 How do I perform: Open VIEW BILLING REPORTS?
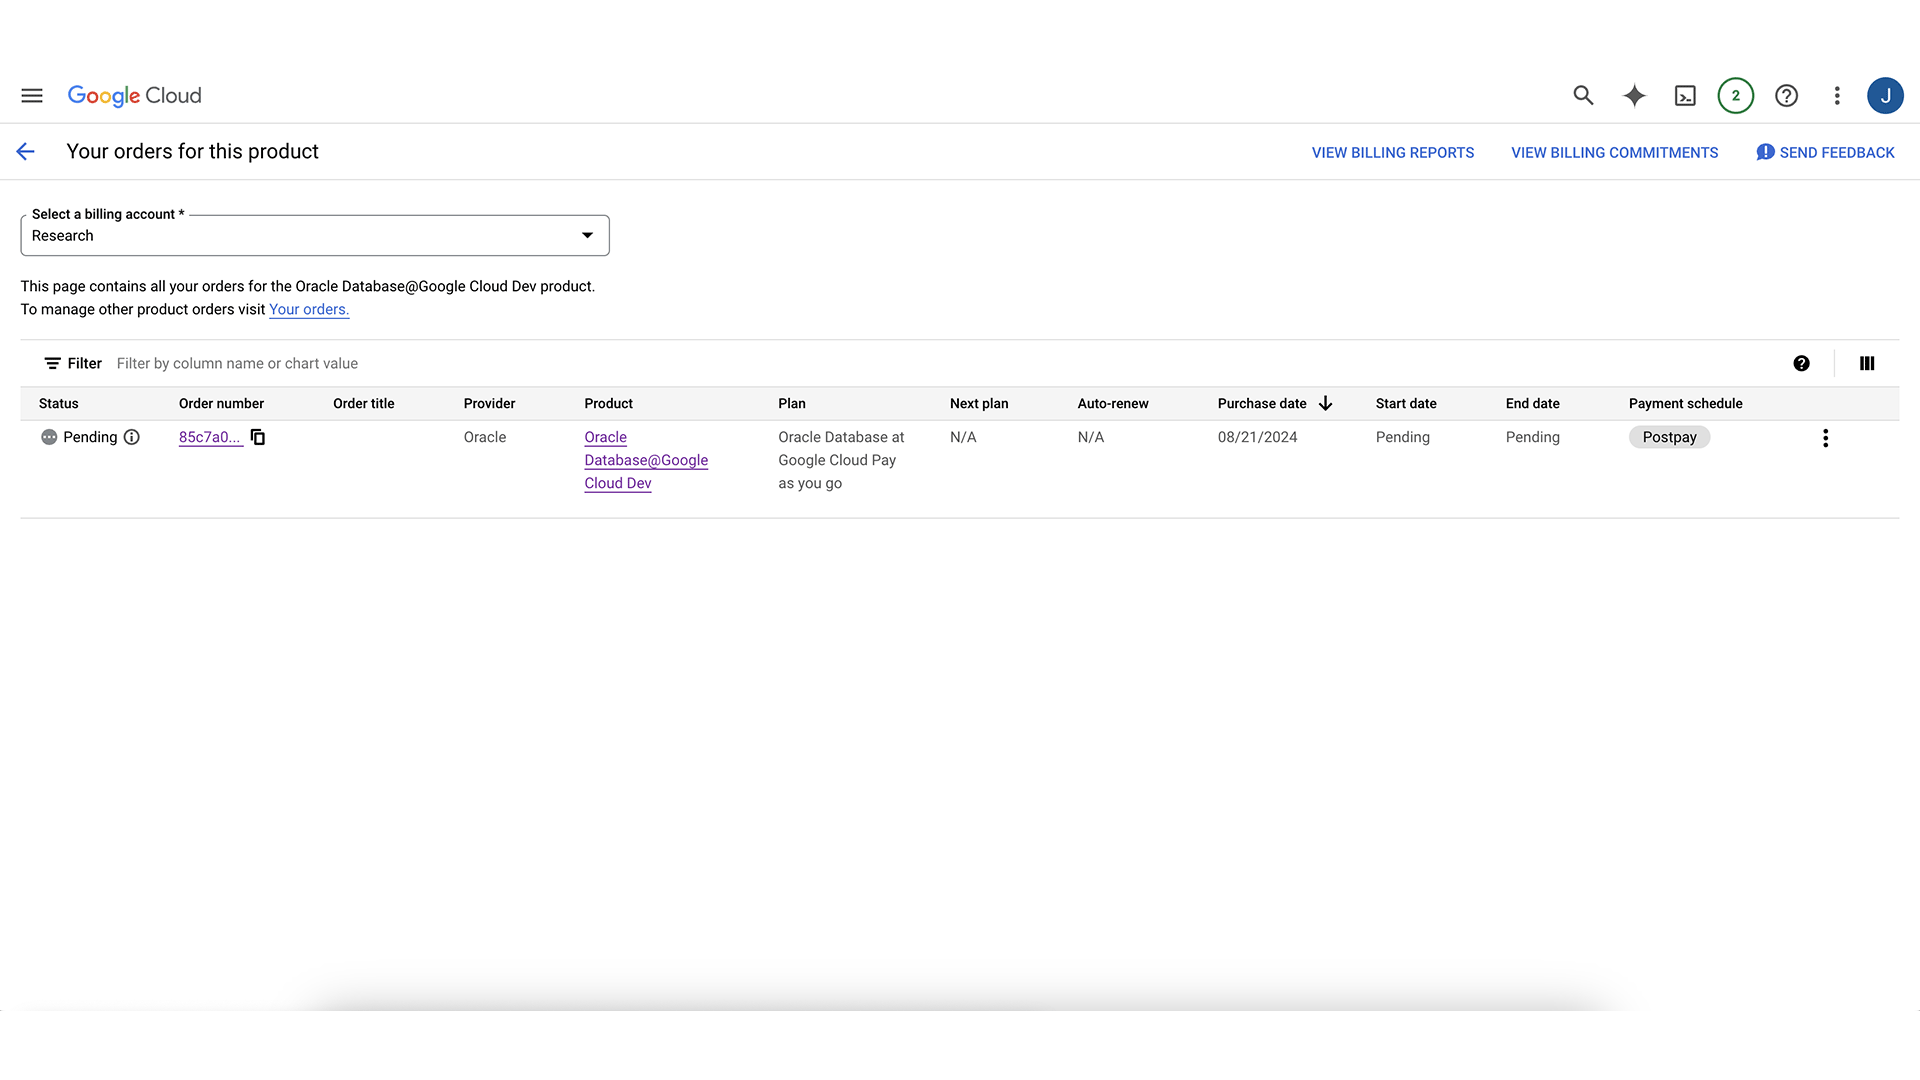[x=1392, y=152]
